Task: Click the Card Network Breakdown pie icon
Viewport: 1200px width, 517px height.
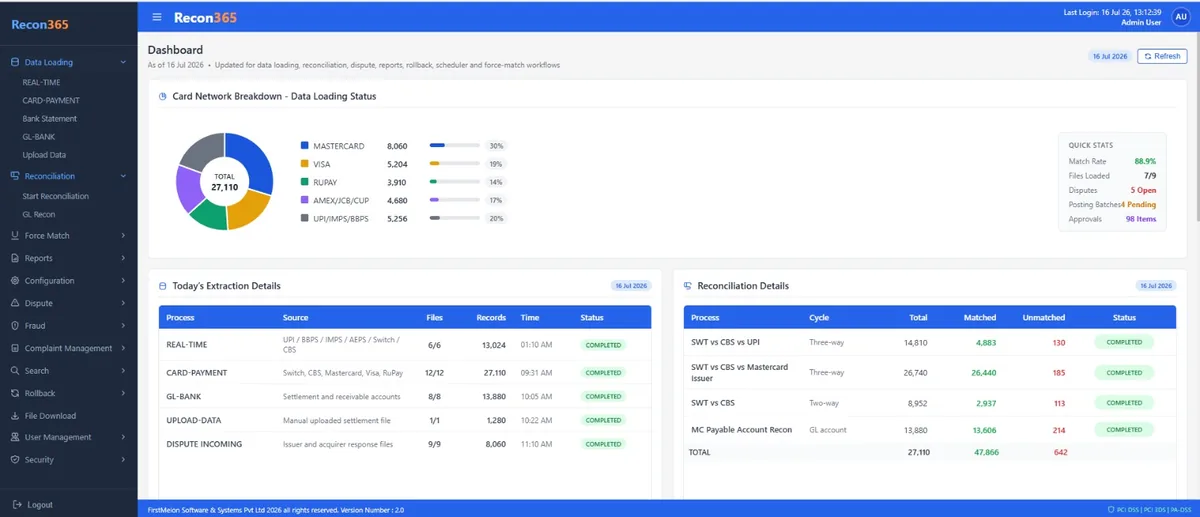Action: click(163, 97)
